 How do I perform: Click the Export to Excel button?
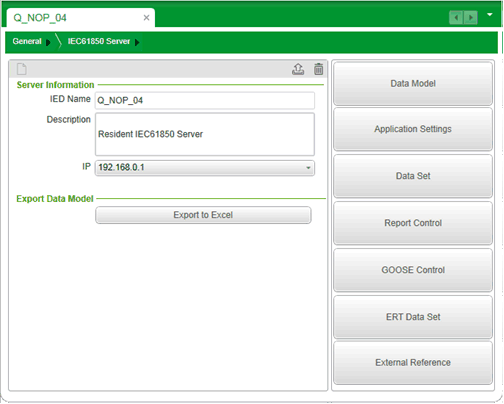pos(203,215)
